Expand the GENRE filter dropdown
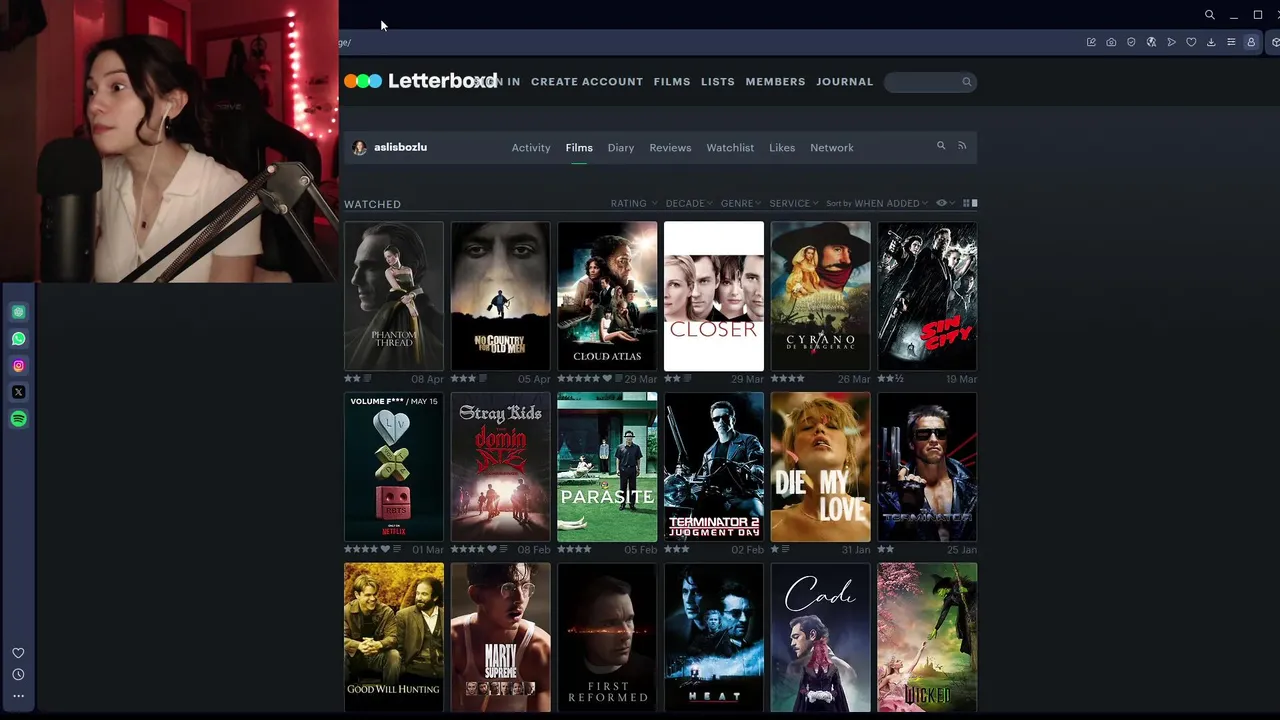Image resolution: width=1280 pixels, height=720 pixels. [741, 203]
